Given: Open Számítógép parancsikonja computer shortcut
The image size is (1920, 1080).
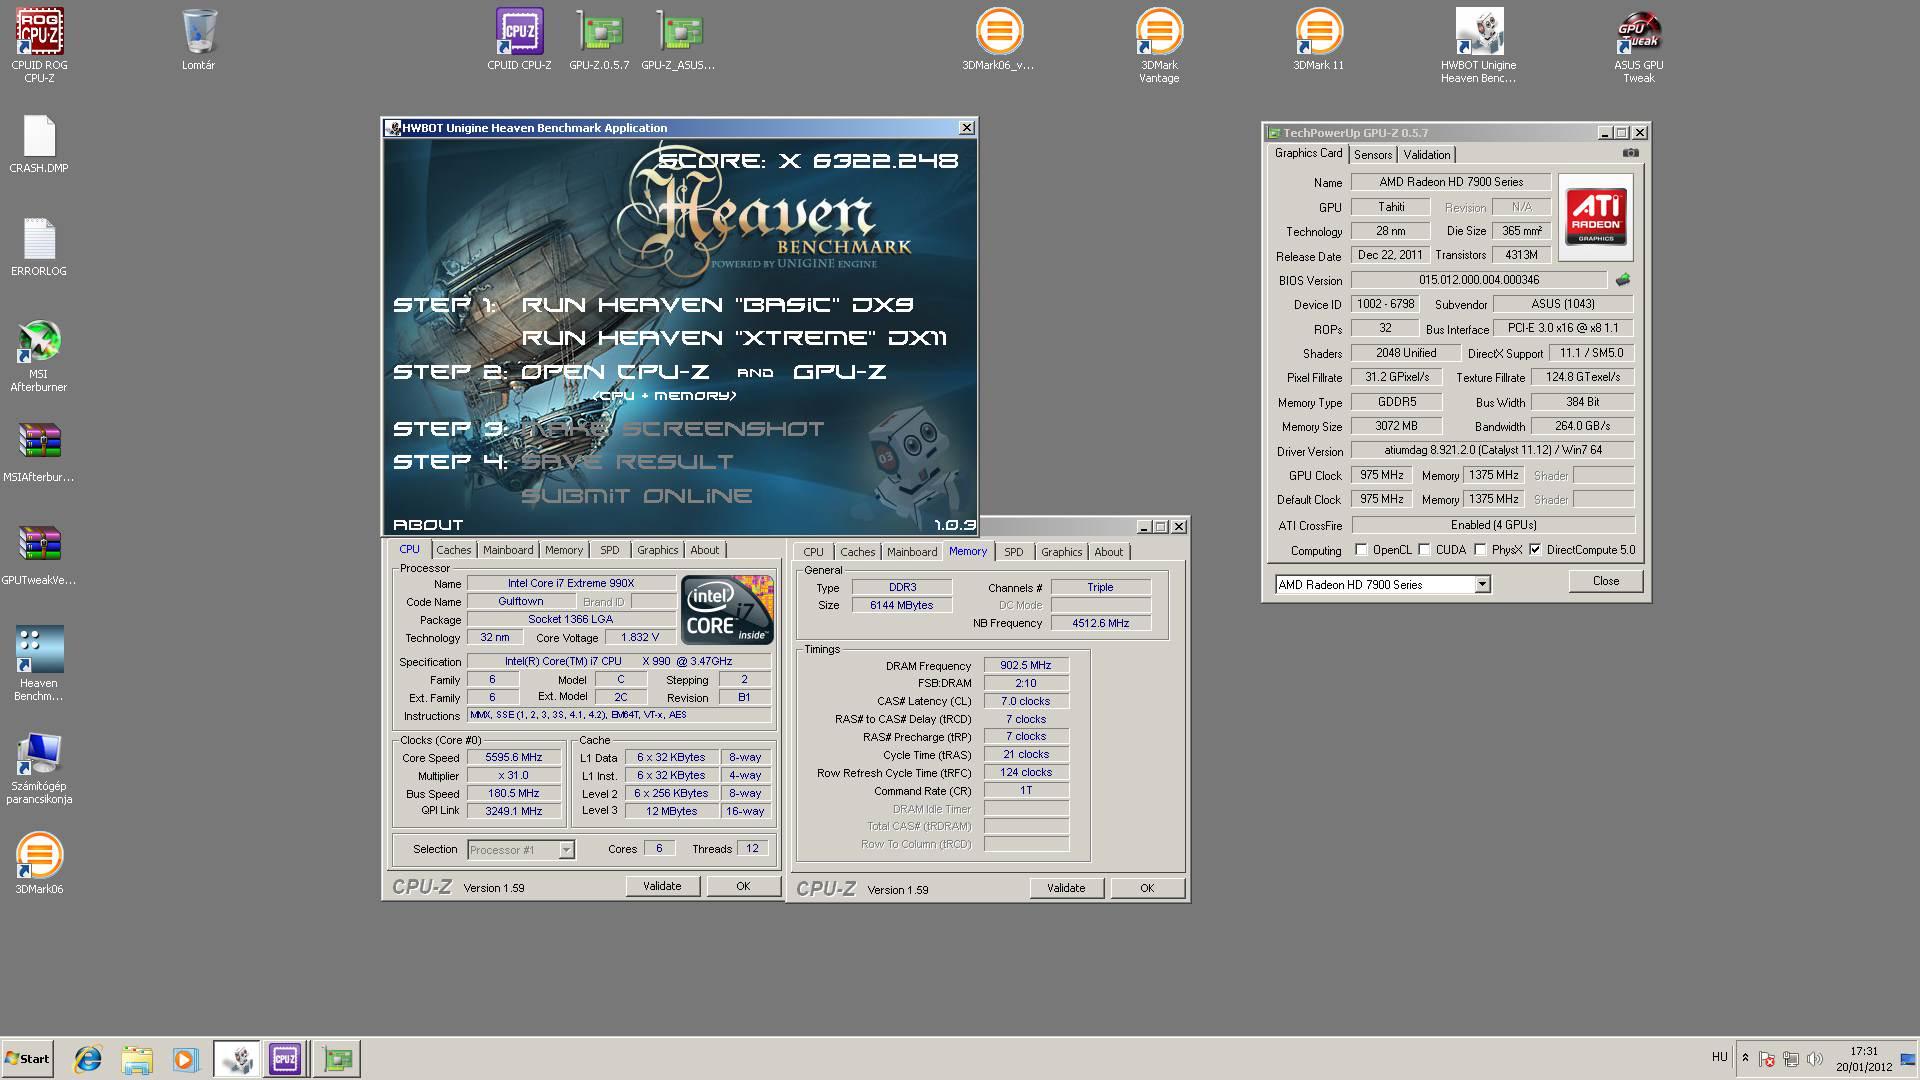Looking at the screenshot, I should [x=39, y=767].
